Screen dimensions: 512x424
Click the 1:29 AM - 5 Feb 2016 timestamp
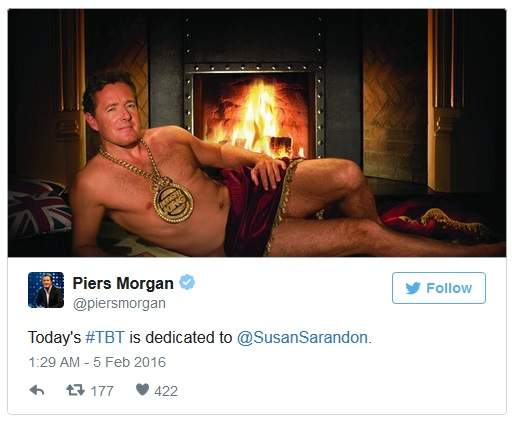[97, 362]
